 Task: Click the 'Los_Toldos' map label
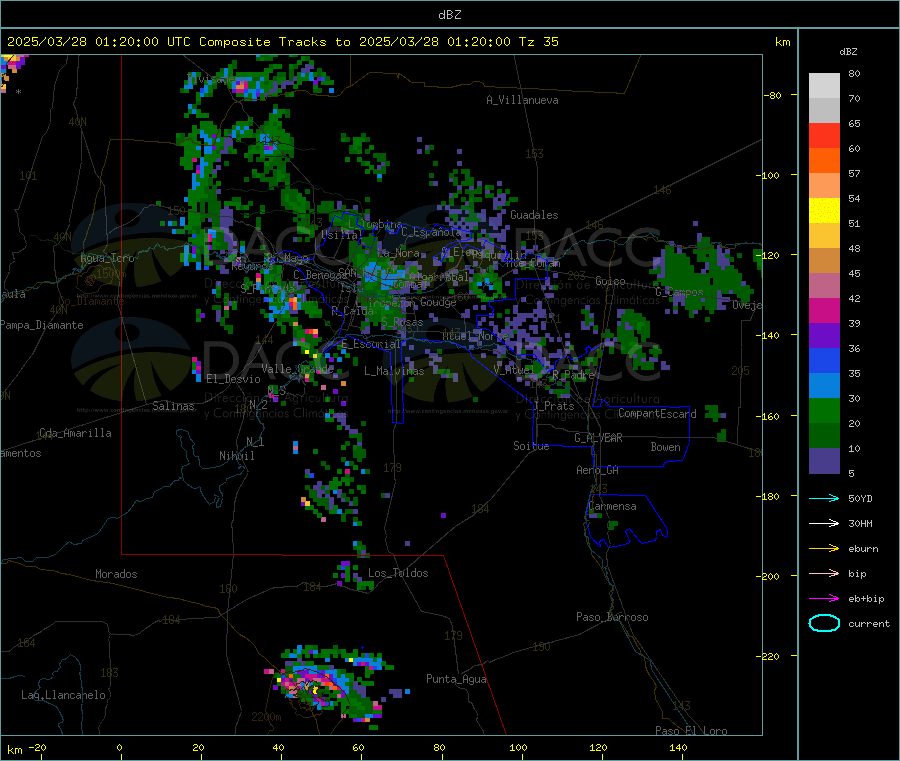pos(398,573)
